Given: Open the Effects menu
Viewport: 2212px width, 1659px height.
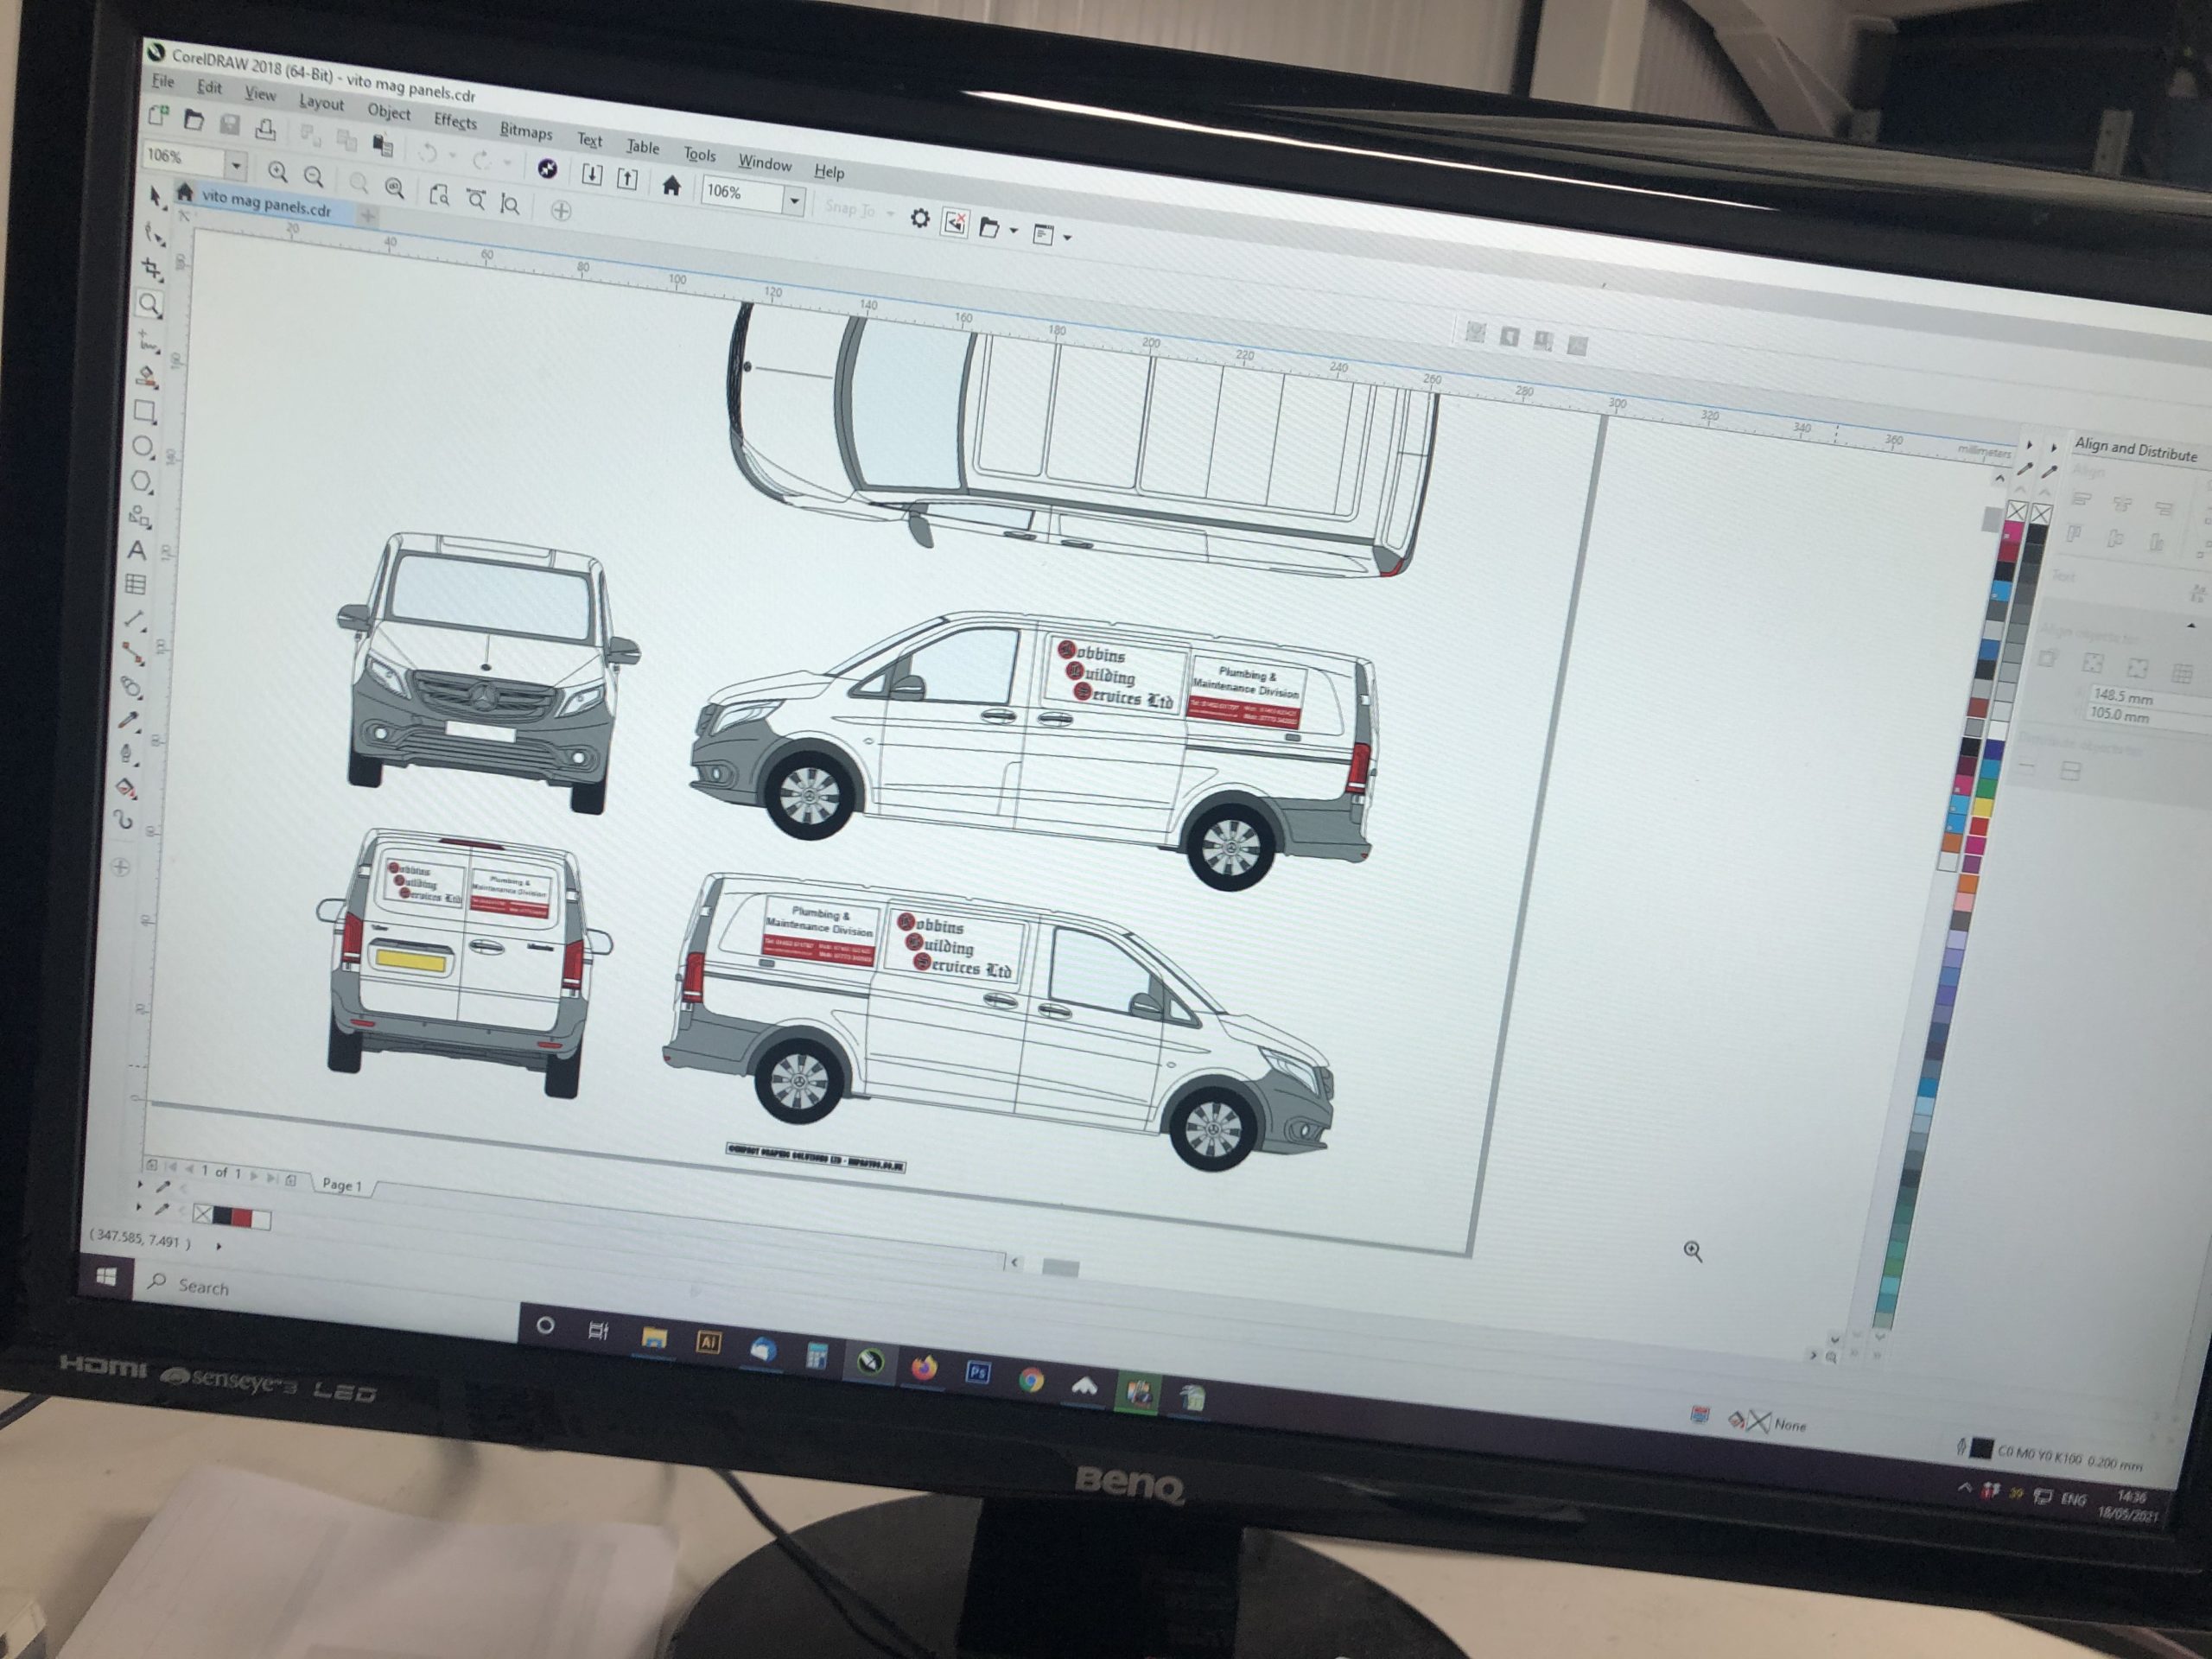Looking at the screenshot, I should pyautogui.click(x=455, y=122).
